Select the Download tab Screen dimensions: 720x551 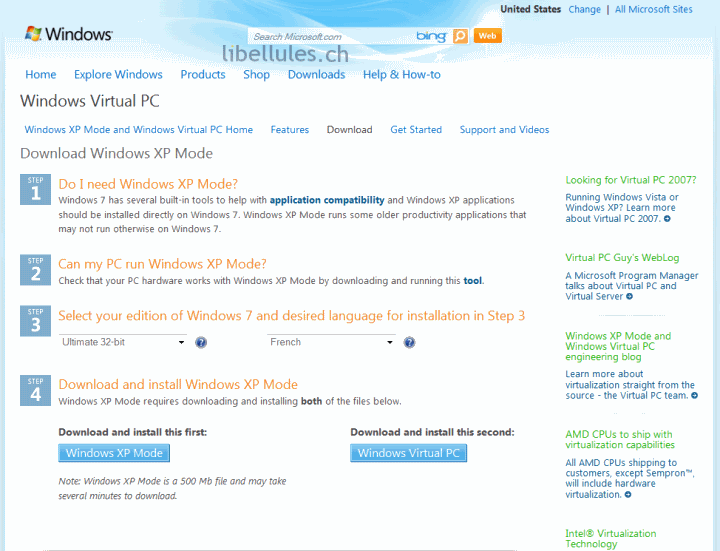click(x=349, y=130)
